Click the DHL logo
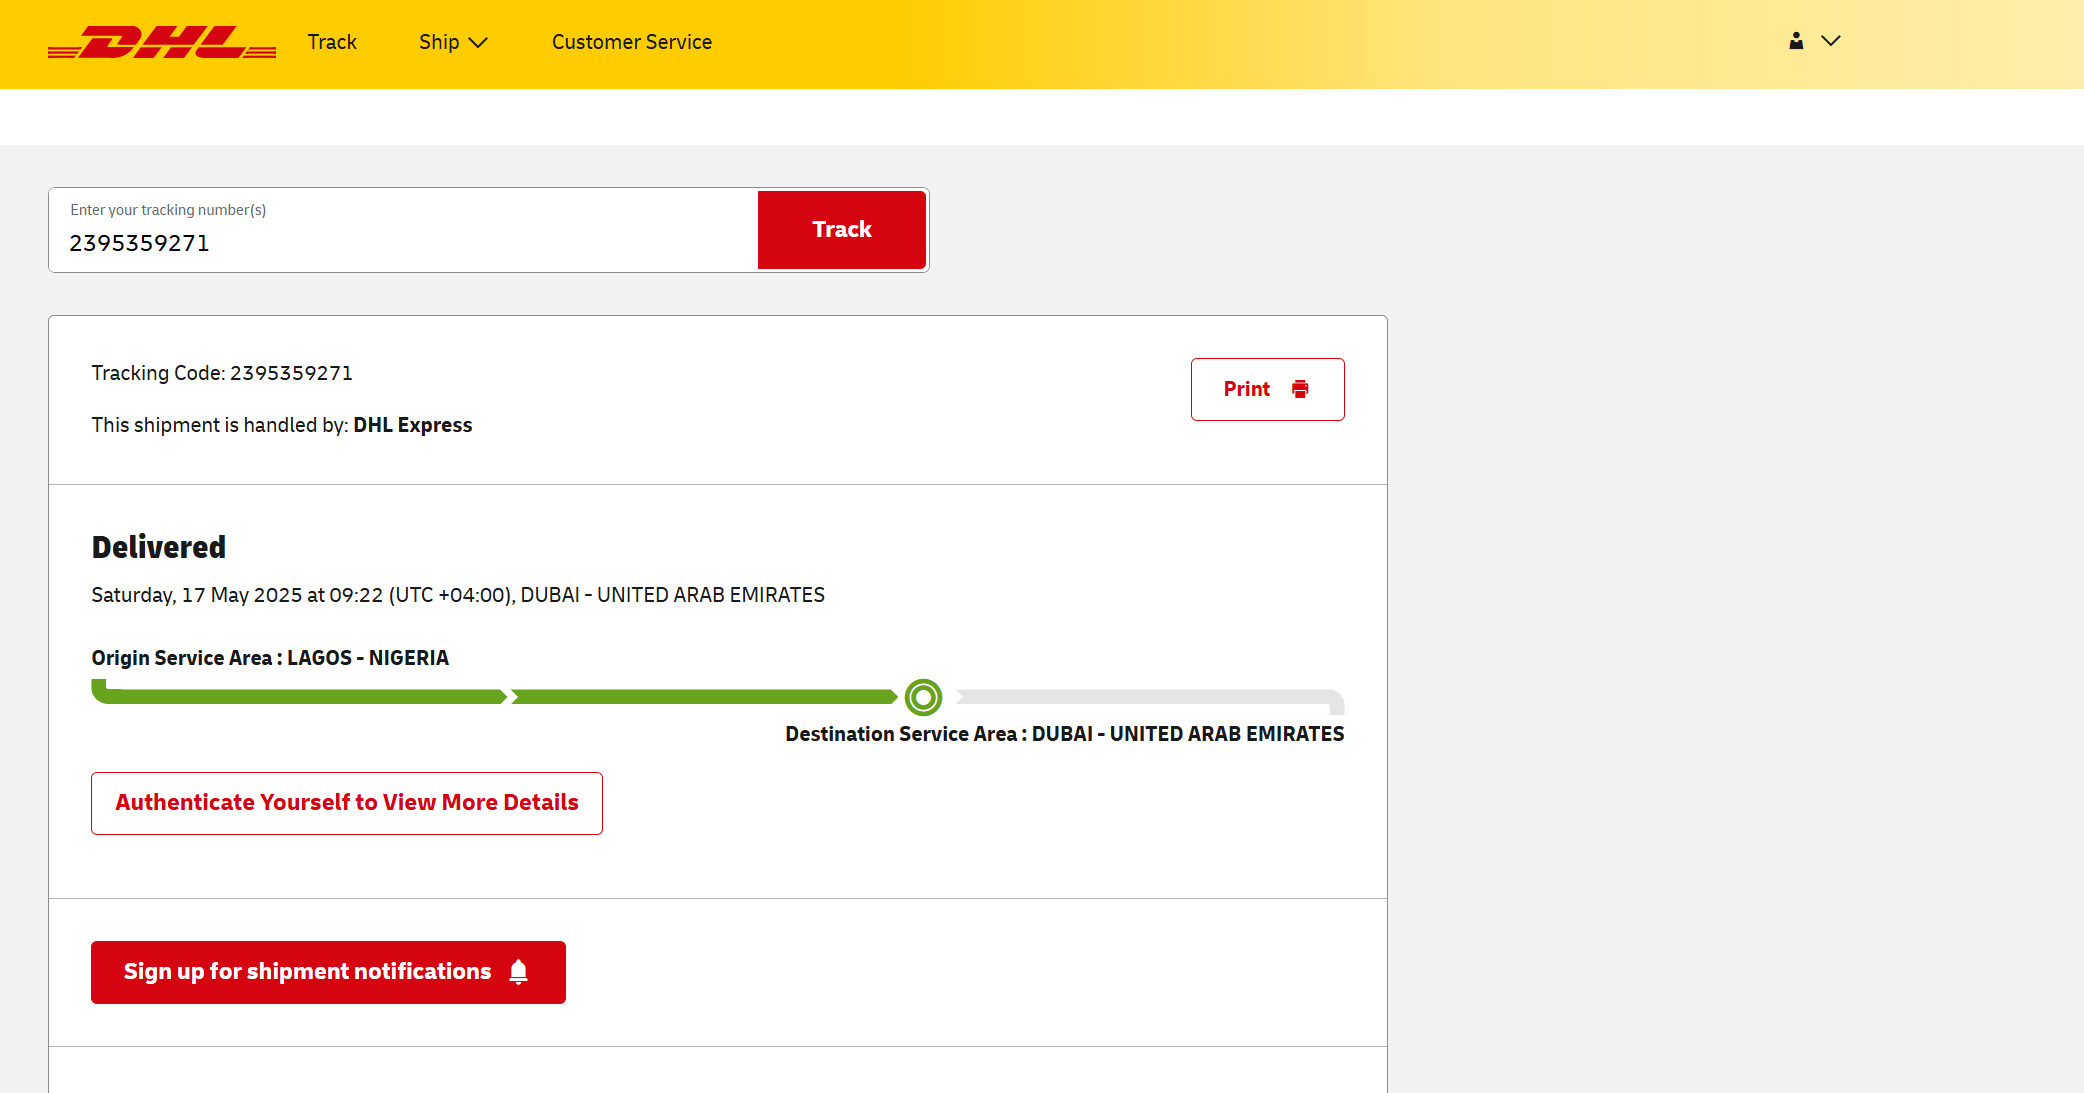The image size is (2084, 1093). (x=162, y=42)
